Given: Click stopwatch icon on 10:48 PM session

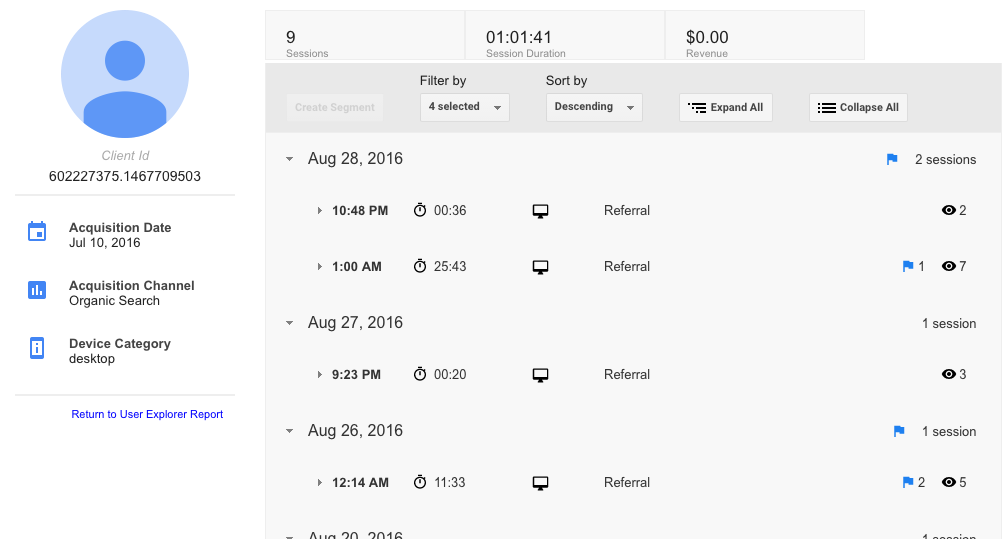Looking at the screenshot, I should point(420,211).
